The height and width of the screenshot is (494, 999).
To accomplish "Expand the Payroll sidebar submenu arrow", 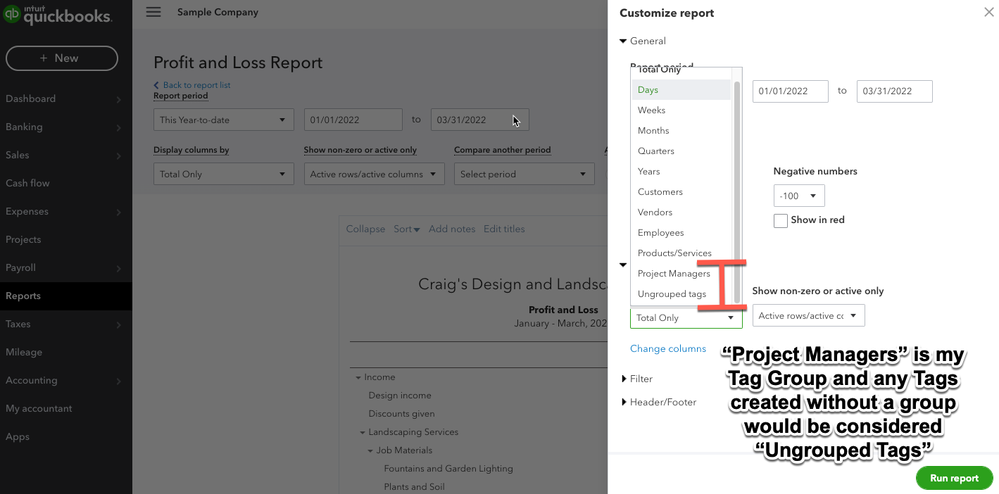I will click(119, 268).
